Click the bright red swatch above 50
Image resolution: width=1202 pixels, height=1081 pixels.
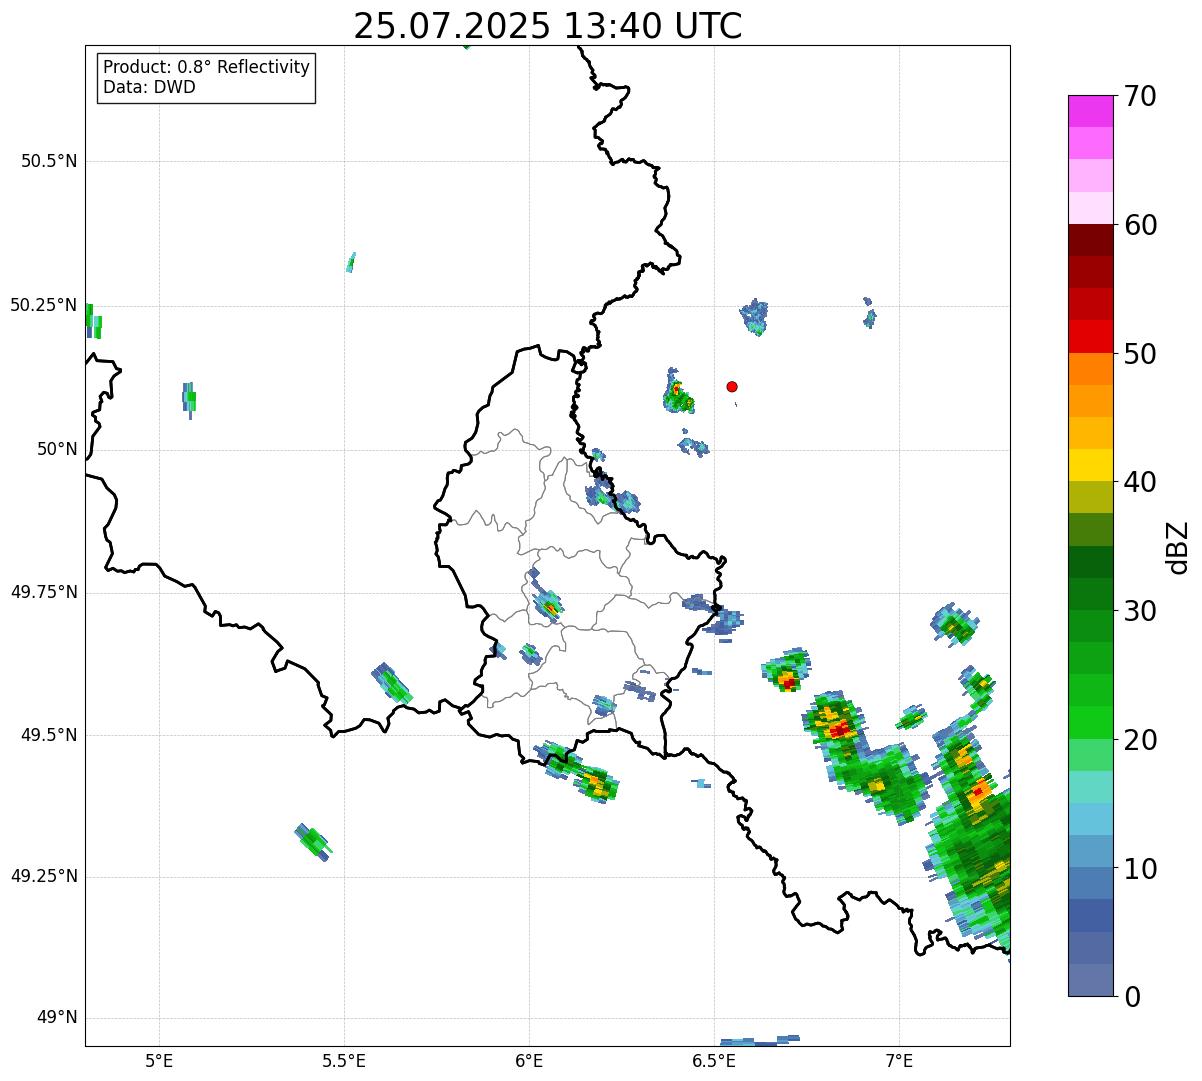pyautogui.click(x=1091, y=337)
